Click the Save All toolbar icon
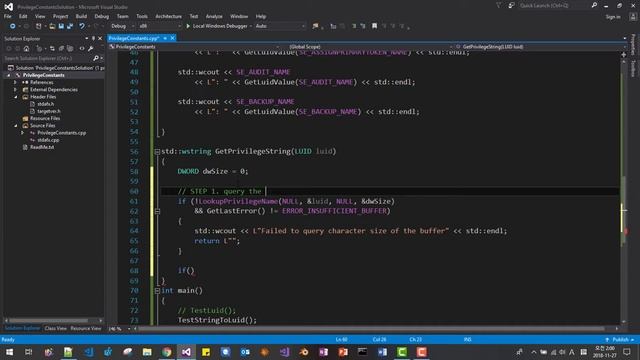Screen dimensions: 640x360 pyautogui.click(x=70, y=26)
